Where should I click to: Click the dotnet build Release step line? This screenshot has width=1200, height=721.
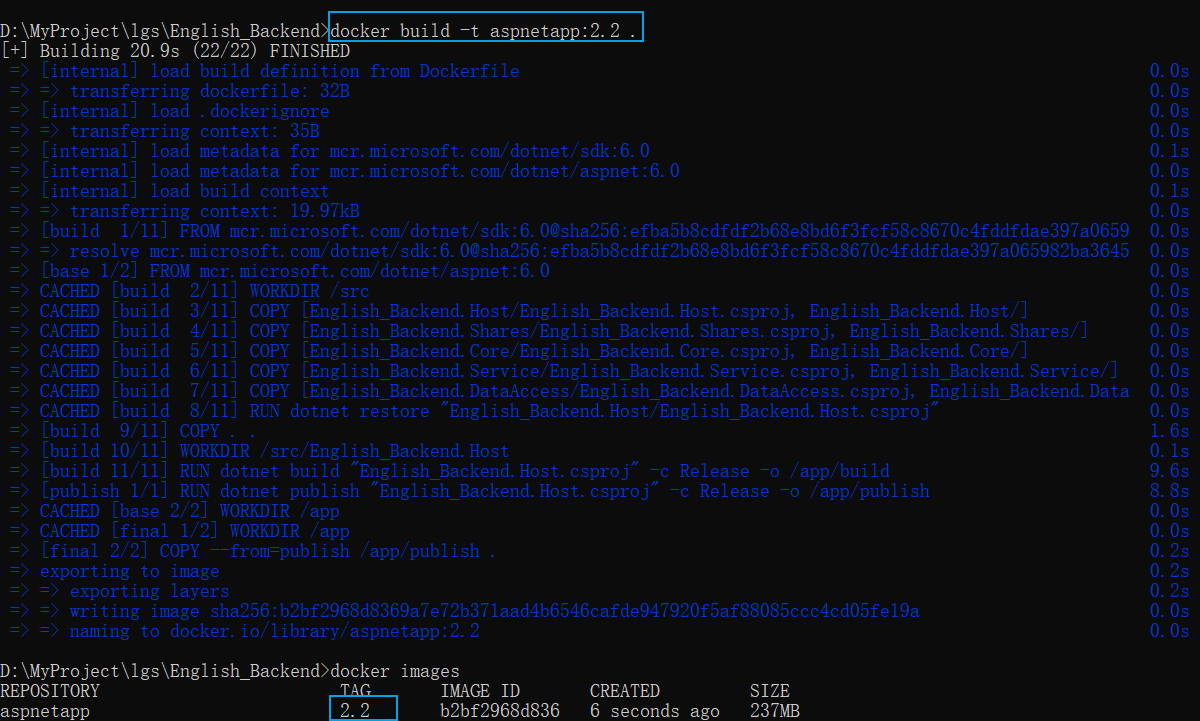(x=464, y=471)
